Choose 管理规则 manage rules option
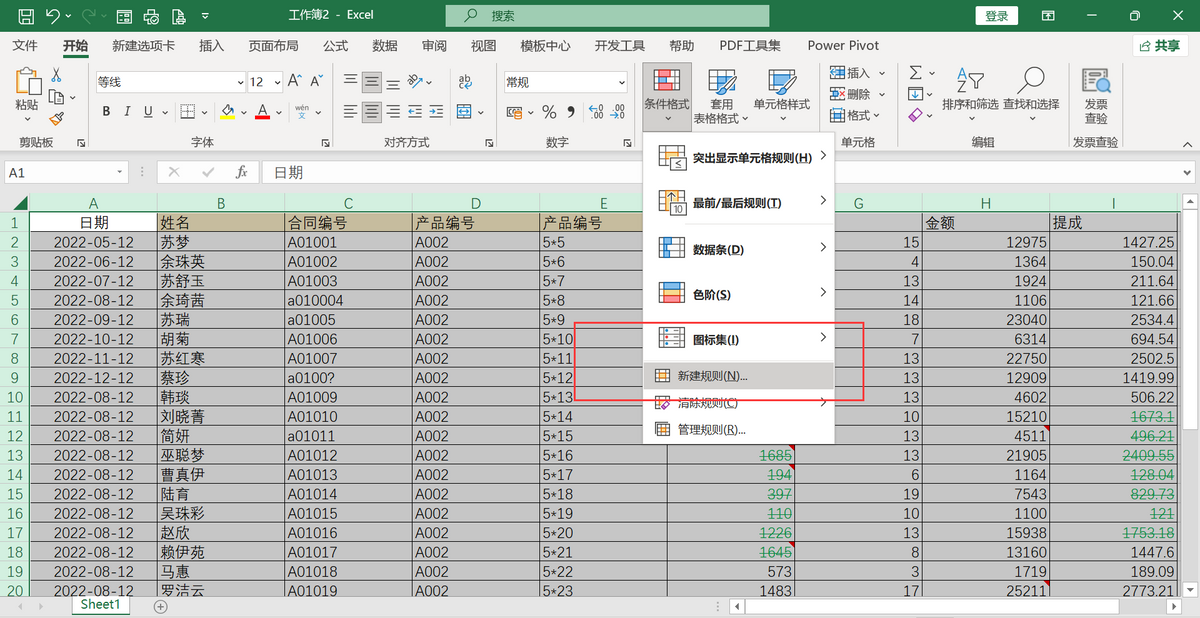This screenshot has width=1200, height=618. click(x=739, y=430)
